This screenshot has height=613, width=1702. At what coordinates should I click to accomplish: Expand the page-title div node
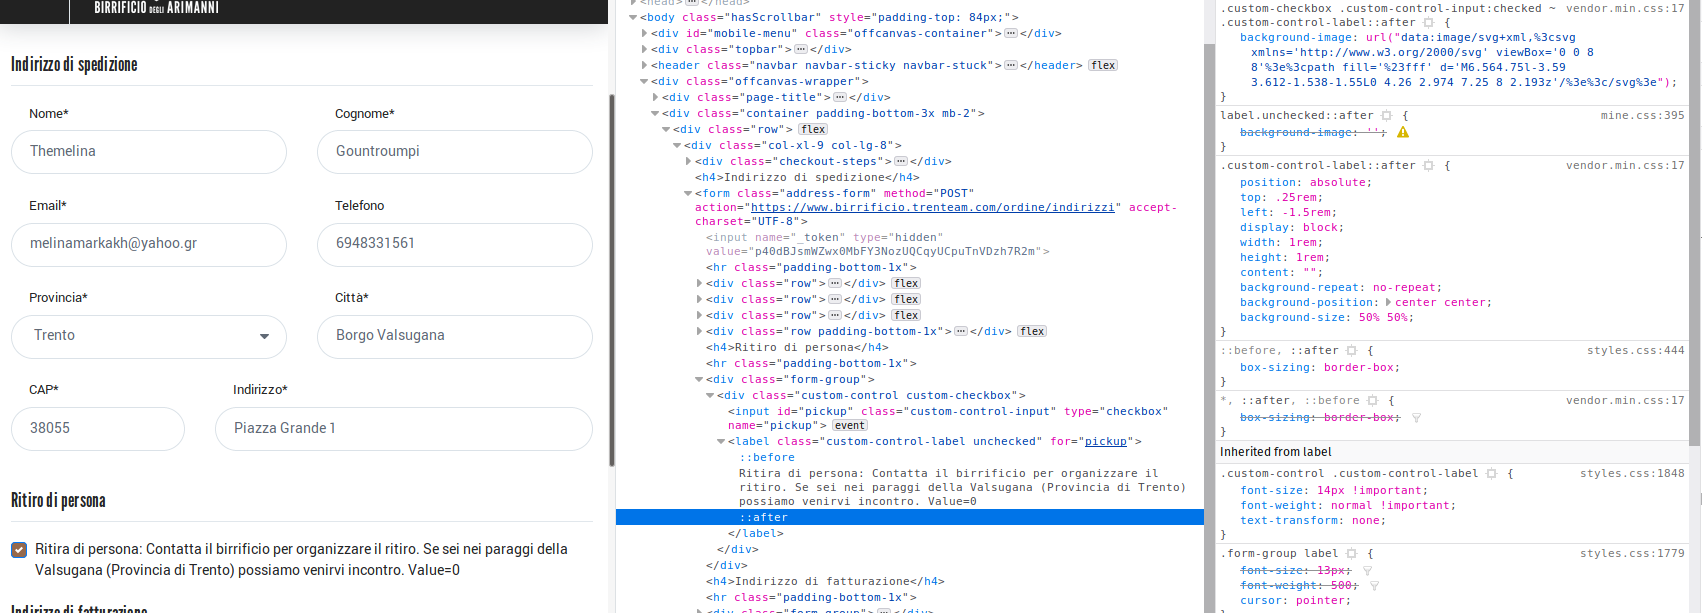click(655, 97)
